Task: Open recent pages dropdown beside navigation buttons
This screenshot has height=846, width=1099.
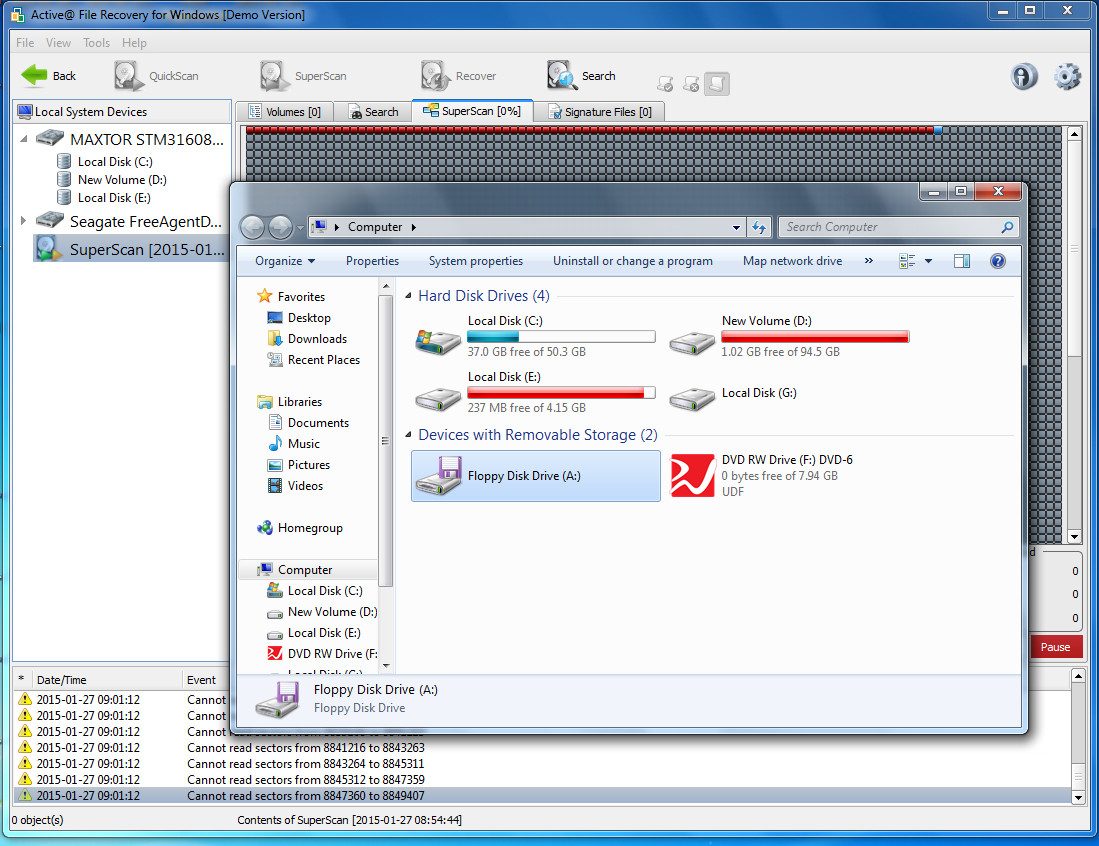Action: [x=301, y=227]
